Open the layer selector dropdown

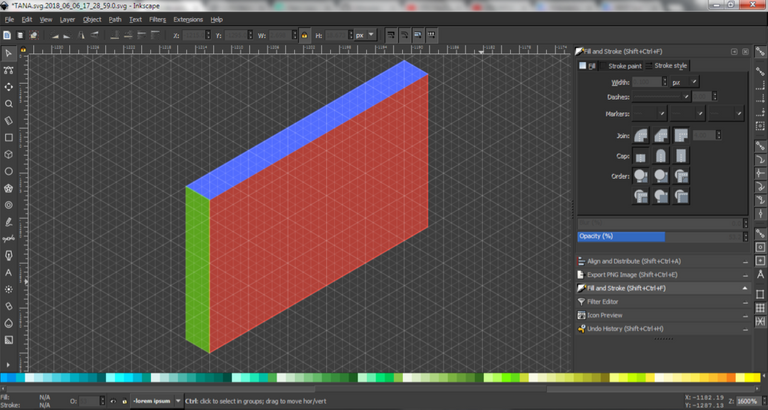tap(153, 401)
